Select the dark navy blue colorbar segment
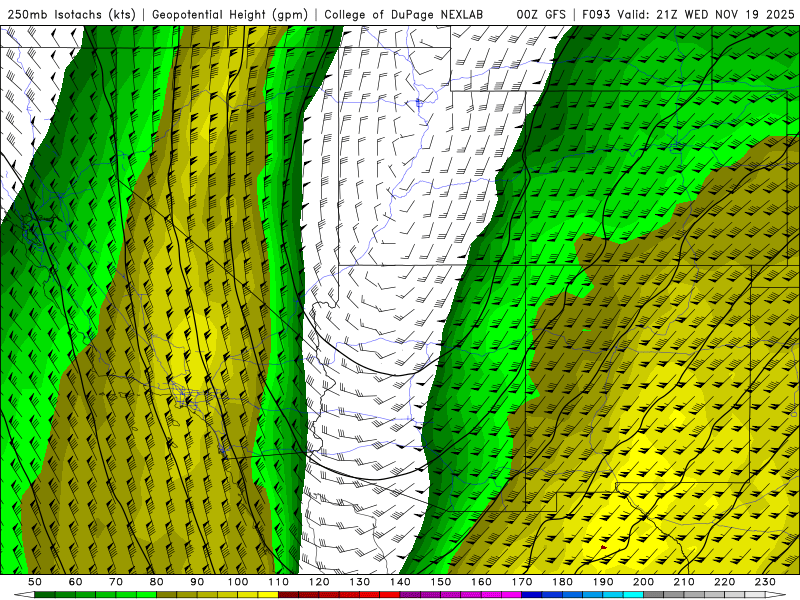The image size is (800, 600). 532,595
